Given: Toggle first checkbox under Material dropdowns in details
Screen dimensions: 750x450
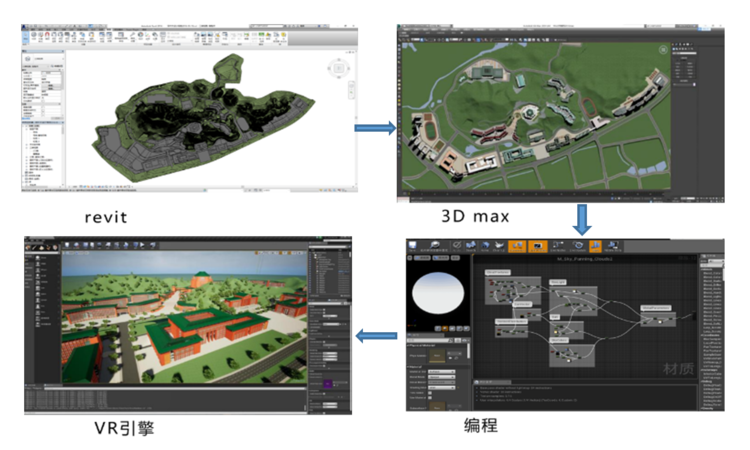Looking at the screenshot, I should (x=430, y=393).
